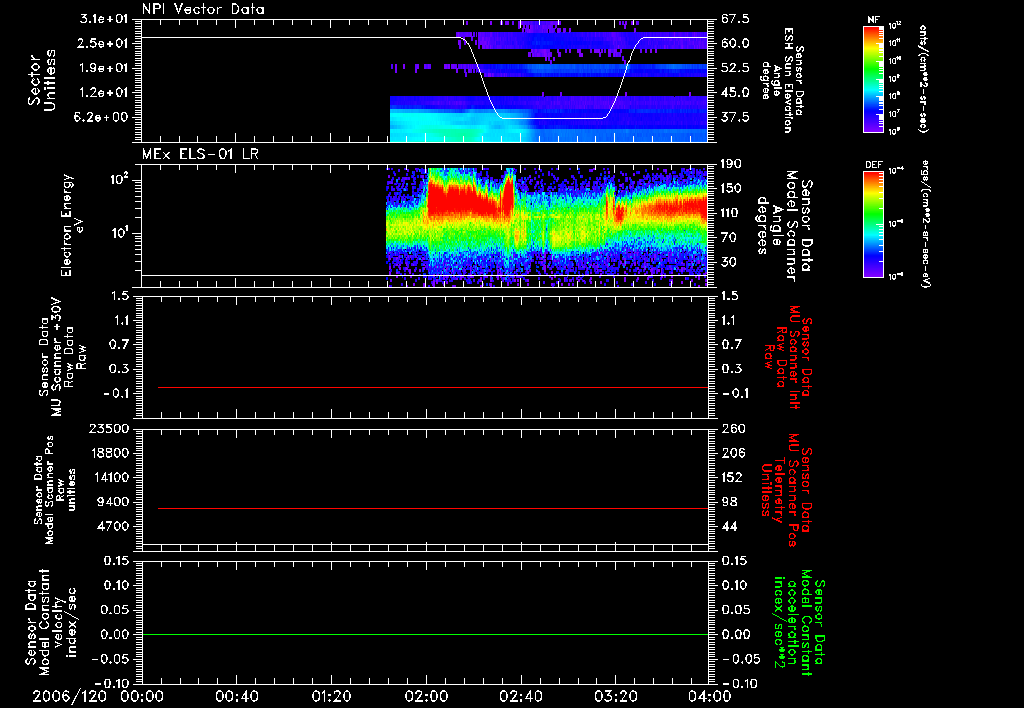
Task: Click the "18800" scanner position tick label
Action: (x=110, y=453)
